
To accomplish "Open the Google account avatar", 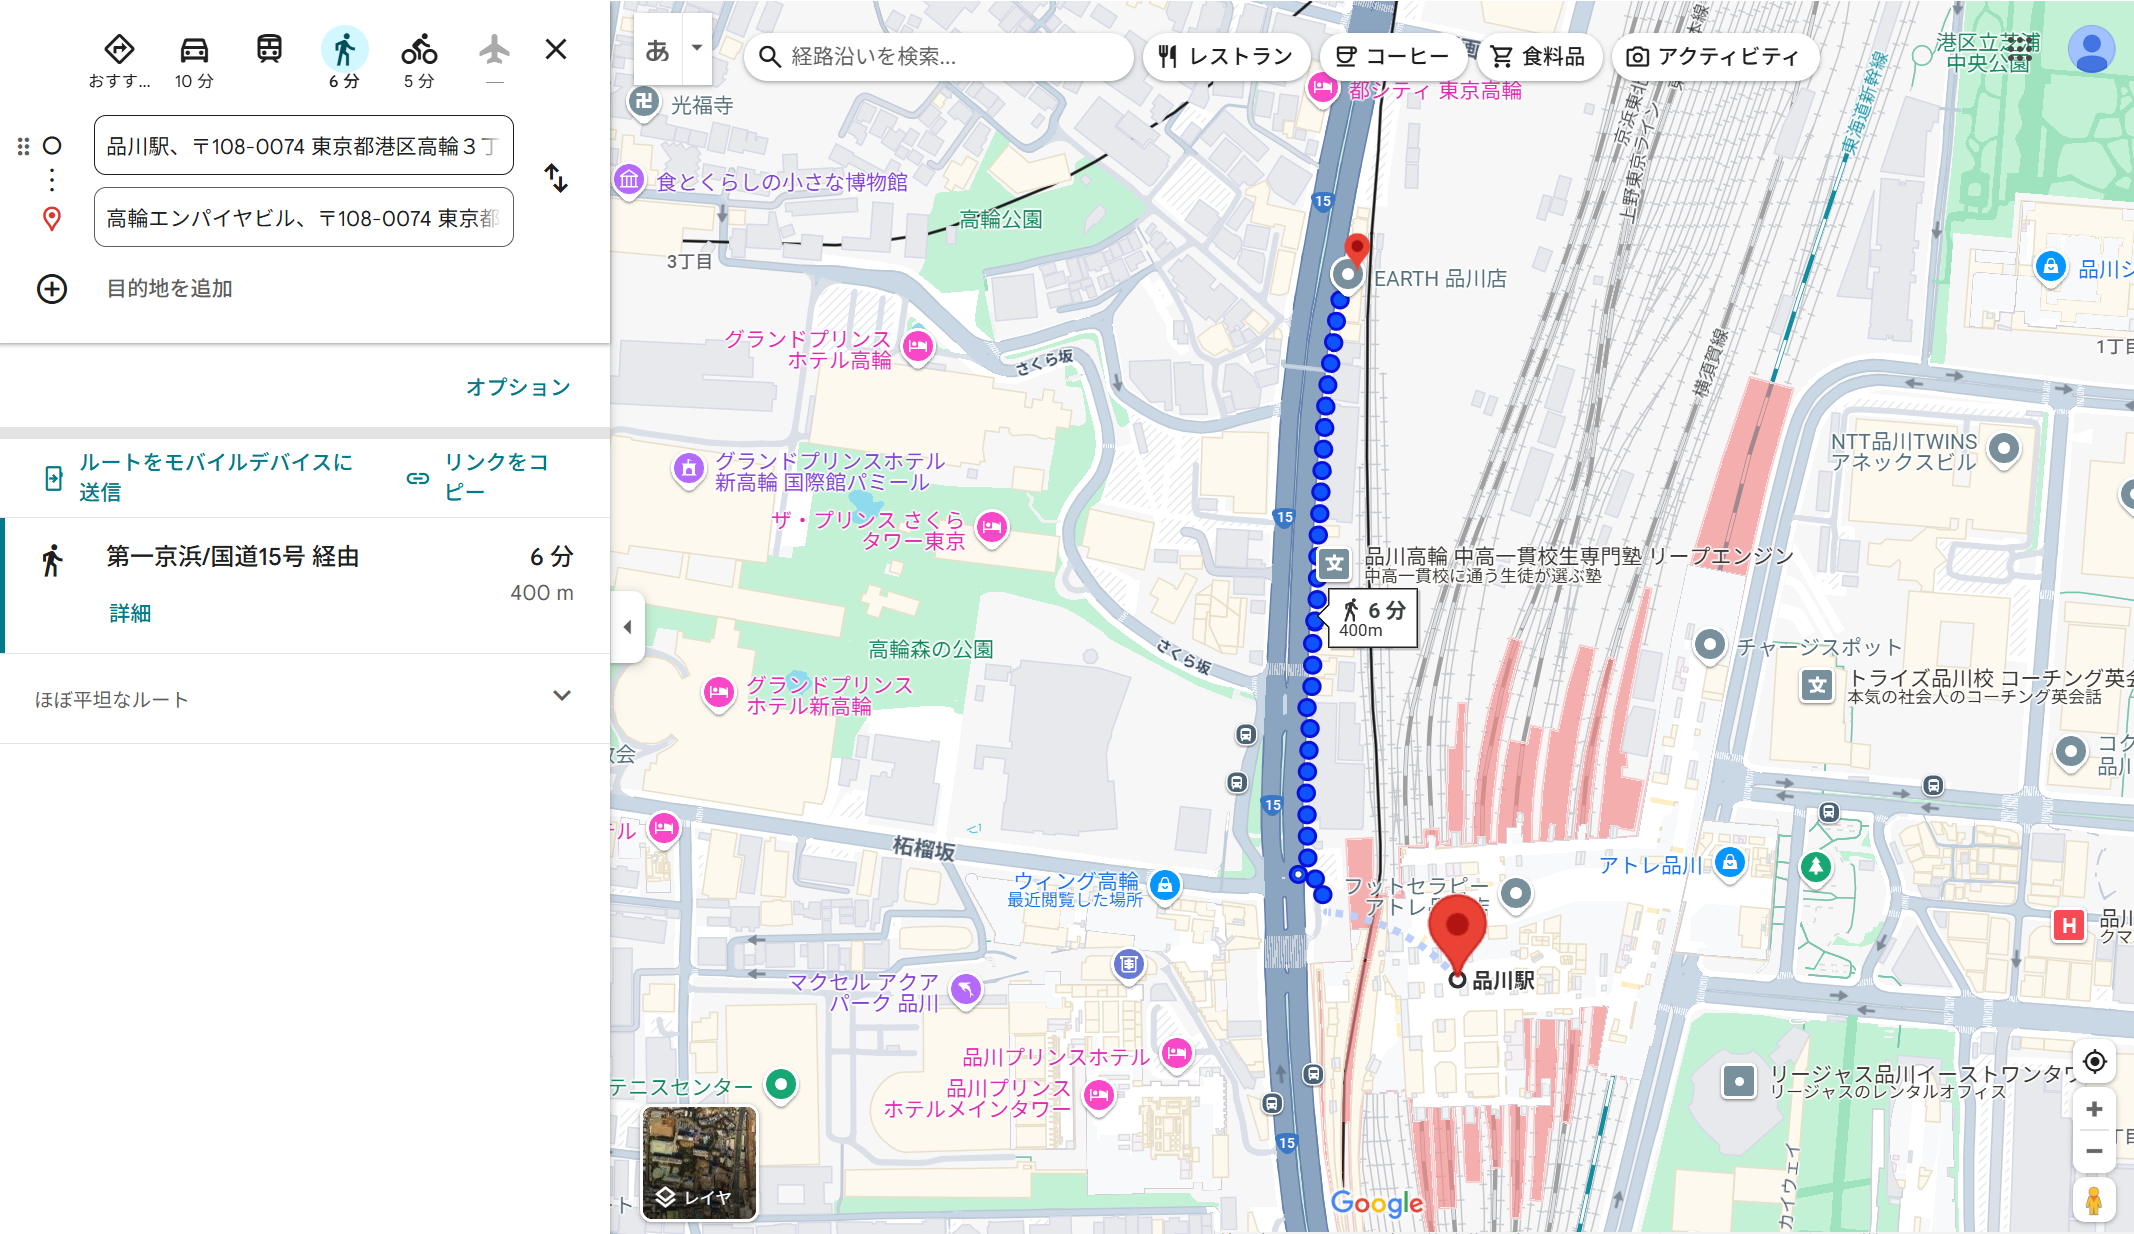I will coord(2091,49).
